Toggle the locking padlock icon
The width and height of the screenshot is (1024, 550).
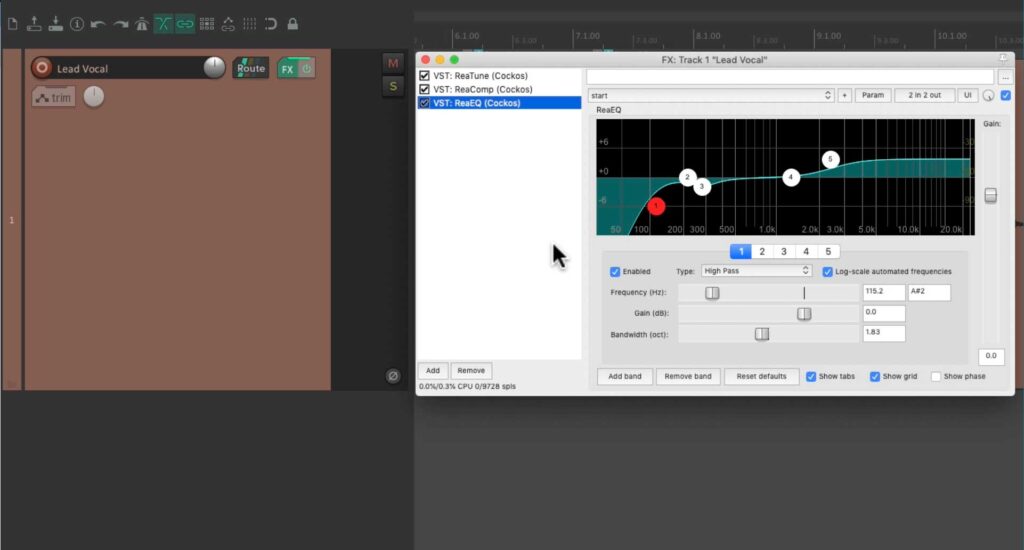pos(293,24)
